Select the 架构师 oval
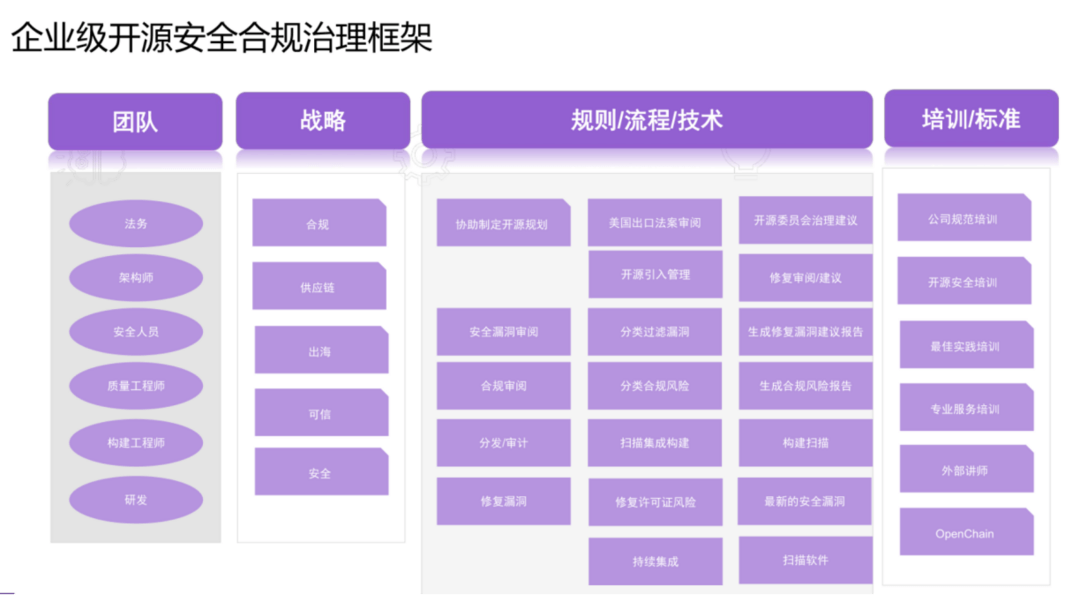Viewport: 1080px width, 595px height. point(136,278)
